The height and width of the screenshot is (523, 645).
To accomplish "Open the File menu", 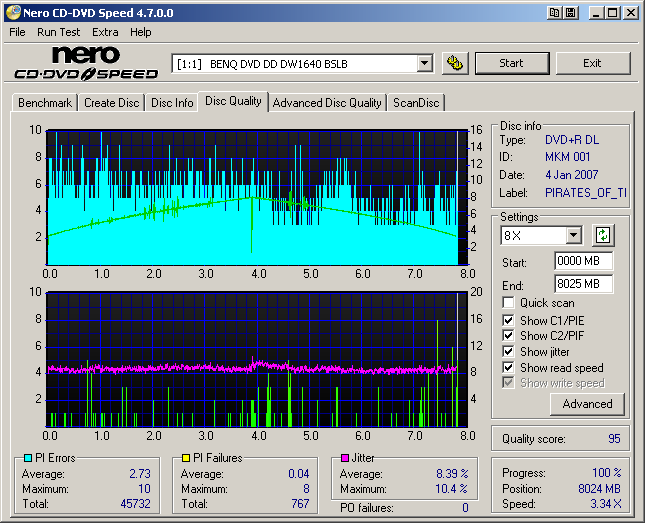I will 17,32.
